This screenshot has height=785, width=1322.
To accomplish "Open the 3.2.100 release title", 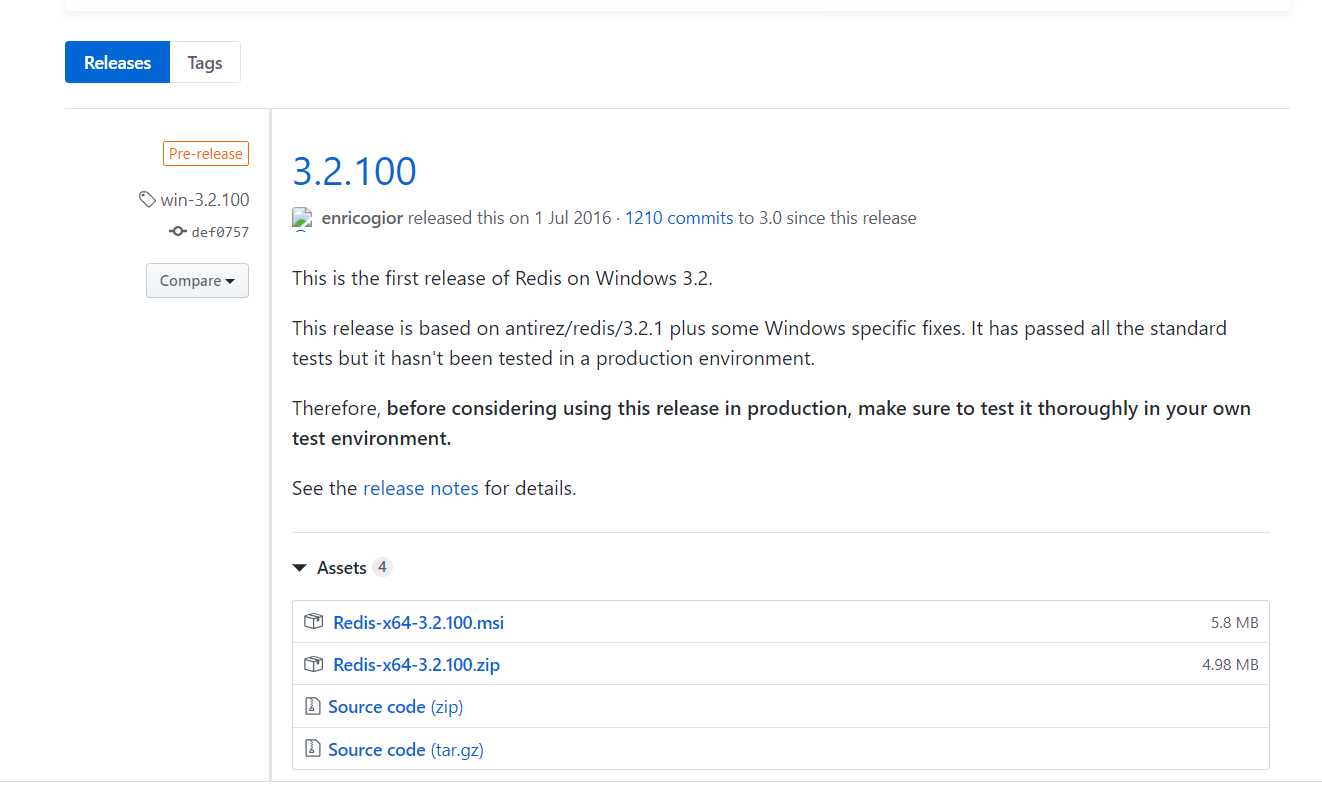I will coord(354,171).
